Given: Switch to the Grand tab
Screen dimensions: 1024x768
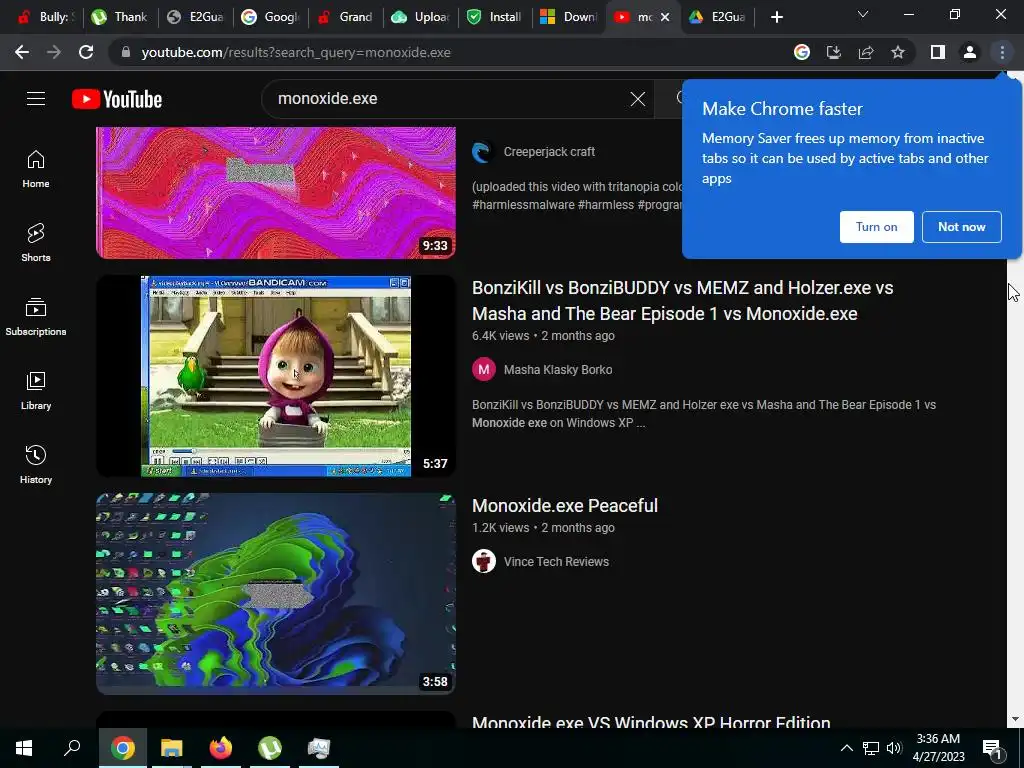Looking at the screenshot, I should tap(345, 17).
